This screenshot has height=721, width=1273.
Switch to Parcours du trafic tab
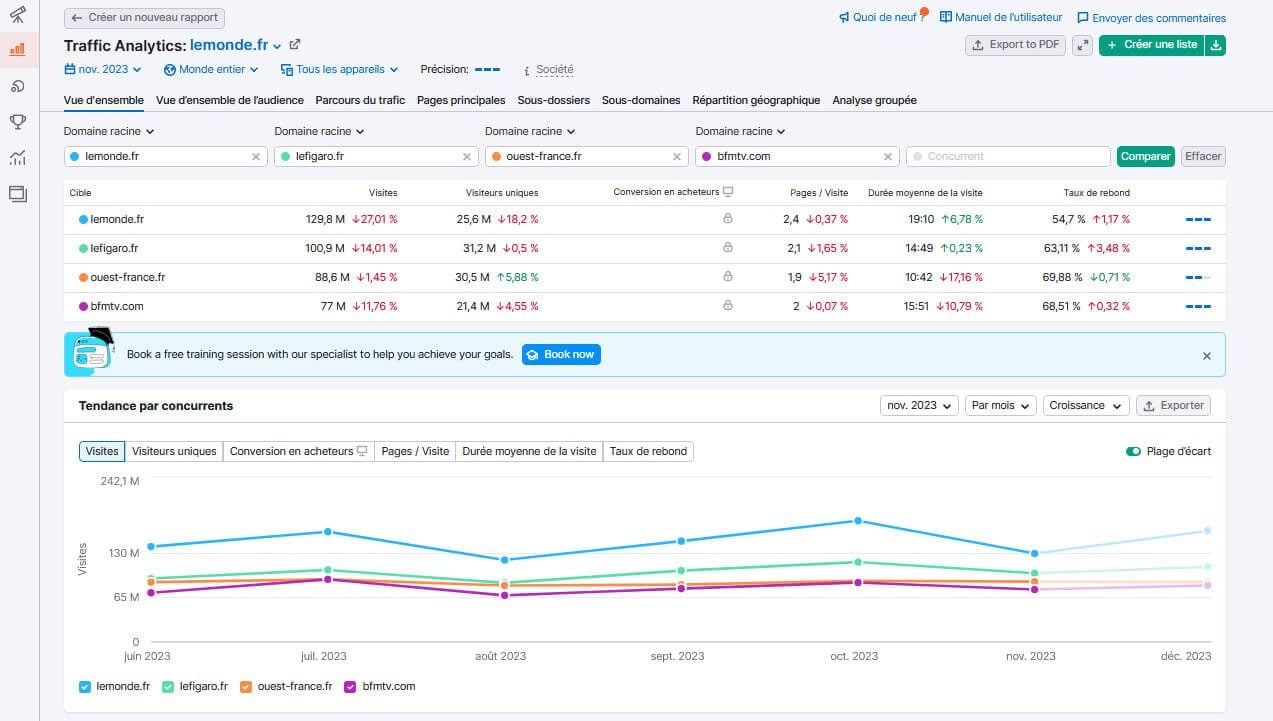pos(360,100)
